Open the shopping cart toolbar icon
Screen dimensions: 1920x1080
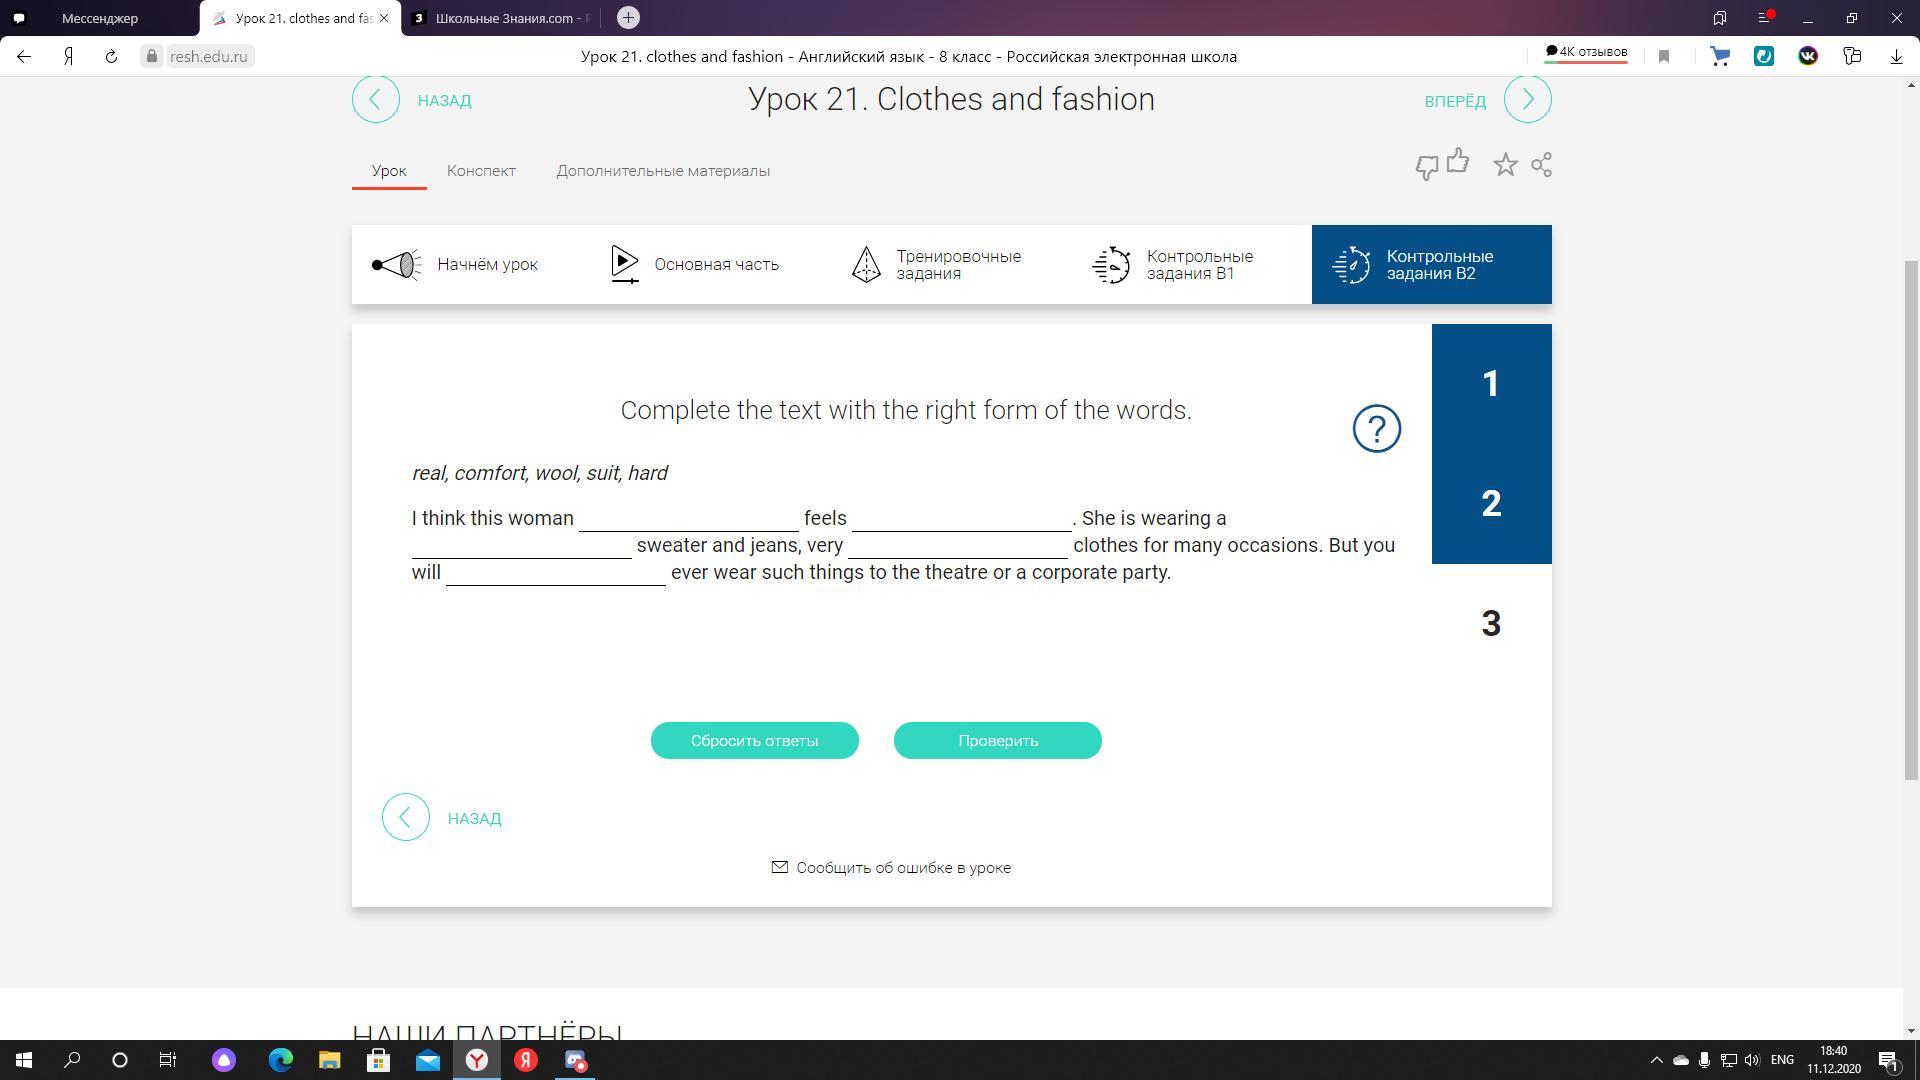tap(1719, 57)
